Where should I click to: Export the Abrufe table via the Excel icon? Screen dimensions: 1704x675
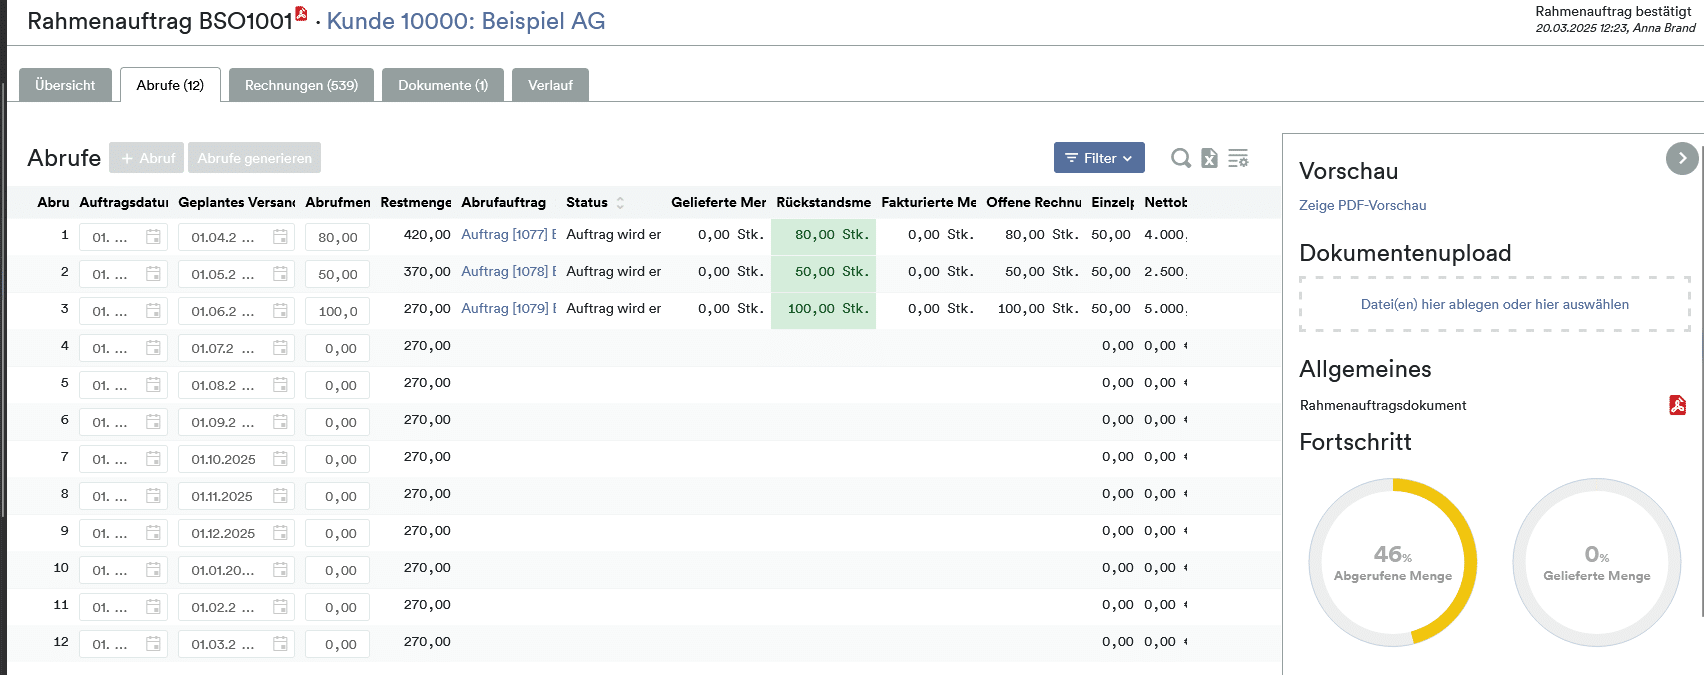(1209, 158)
